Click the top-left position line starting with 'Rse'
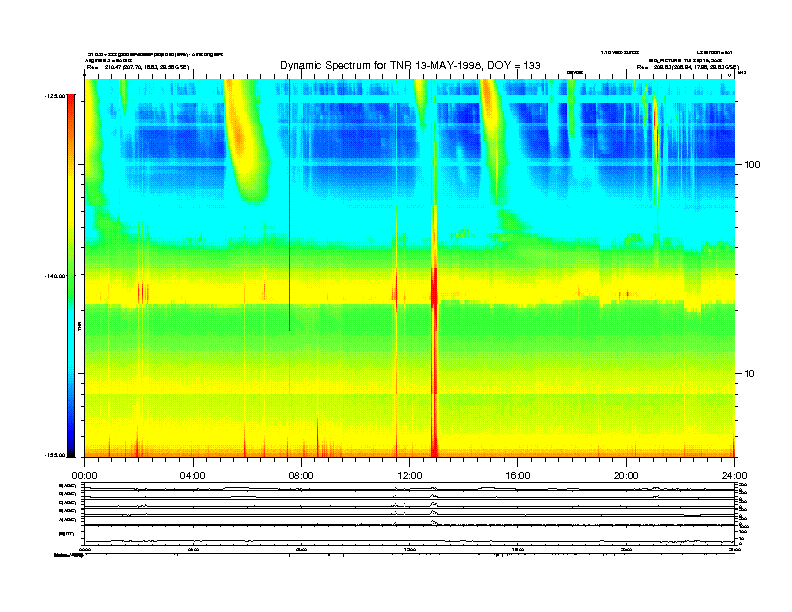Image resolution: width=792 pixels, height=612 pixels. (137, 67)
